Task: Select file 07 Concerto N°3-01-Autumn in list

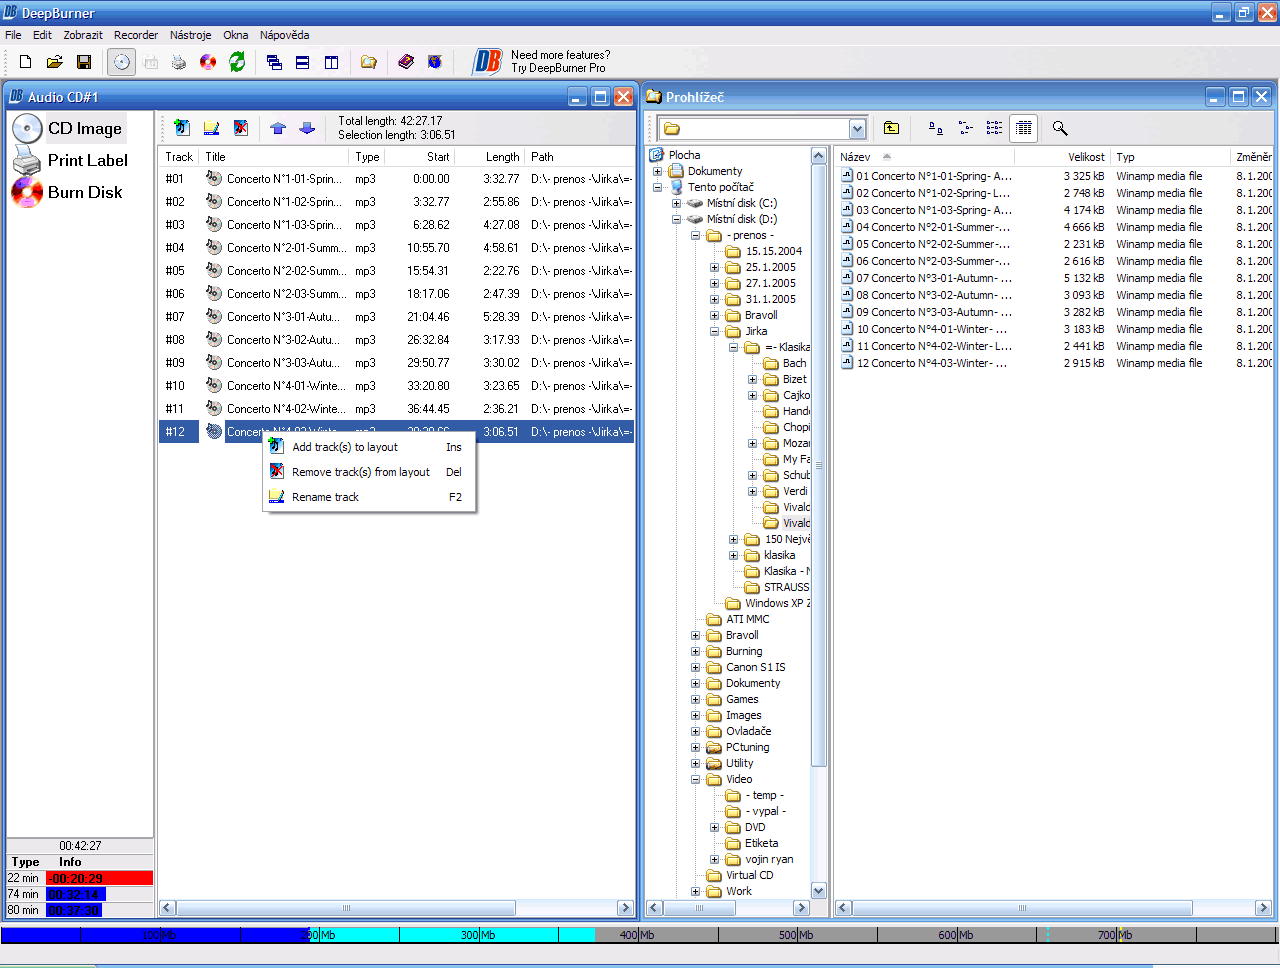Action: 926,278
